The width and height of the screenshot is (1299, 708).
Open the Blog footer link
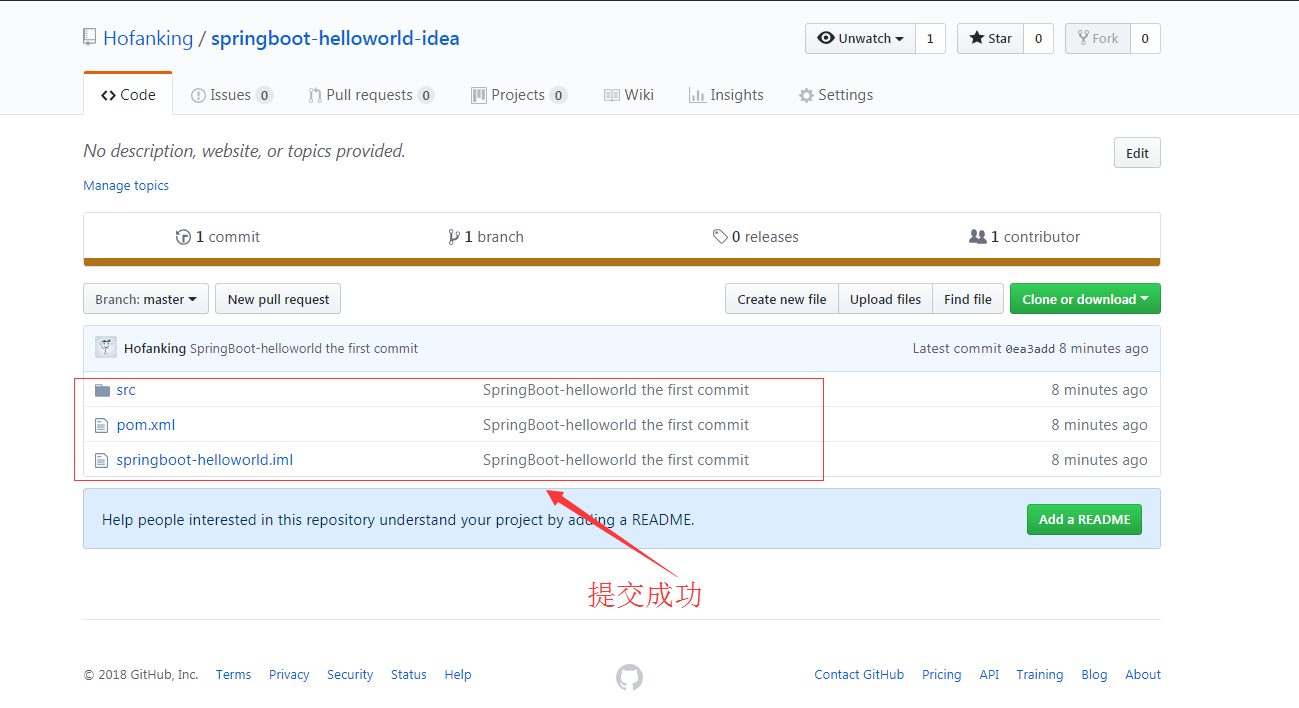(1094, 675)
